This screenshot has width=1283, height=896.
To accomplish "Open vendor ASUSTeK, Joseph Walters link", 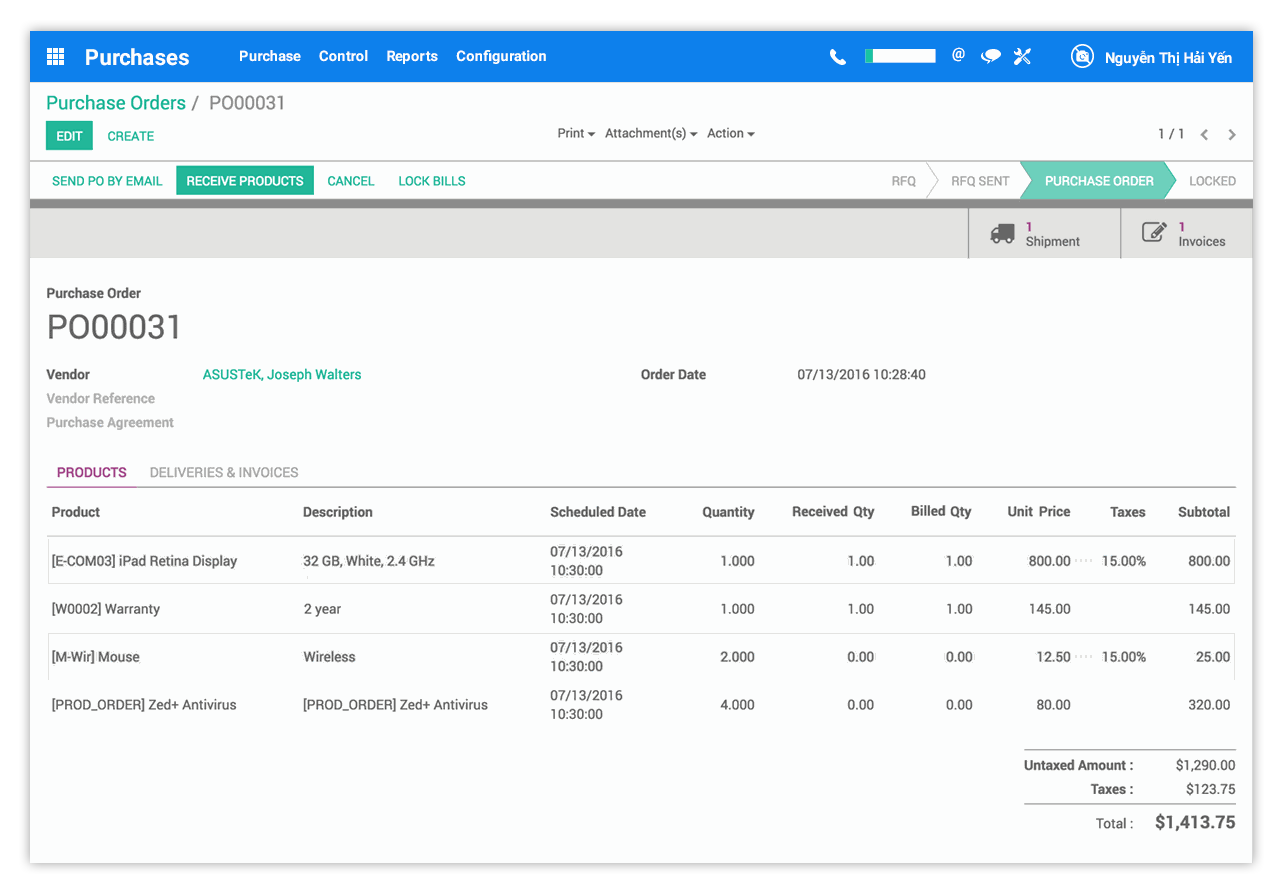I will pos(281,374).
